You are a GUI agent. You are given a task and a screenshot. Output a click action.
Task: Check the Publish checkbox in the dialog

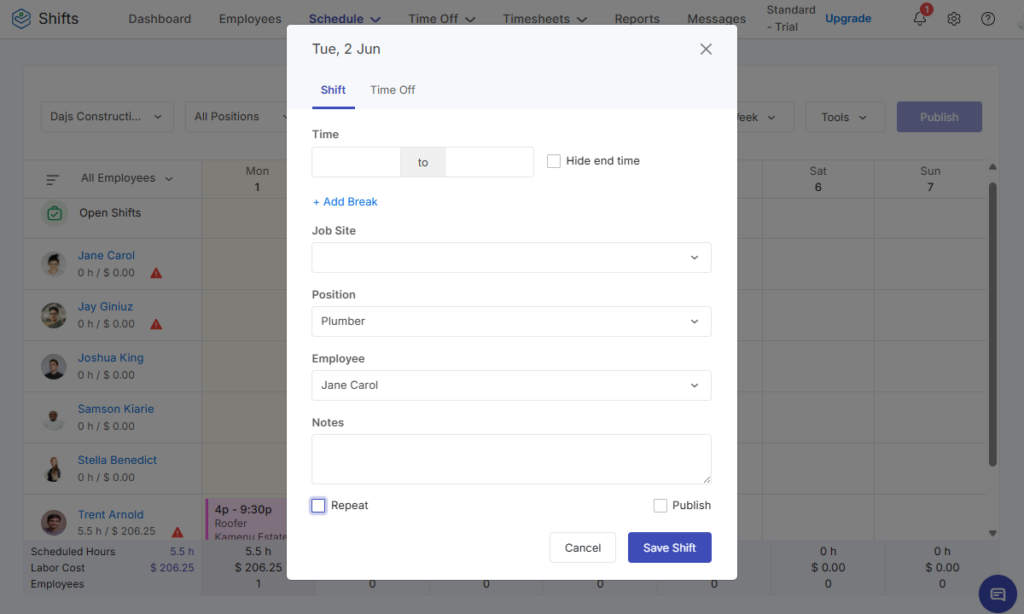660,506
